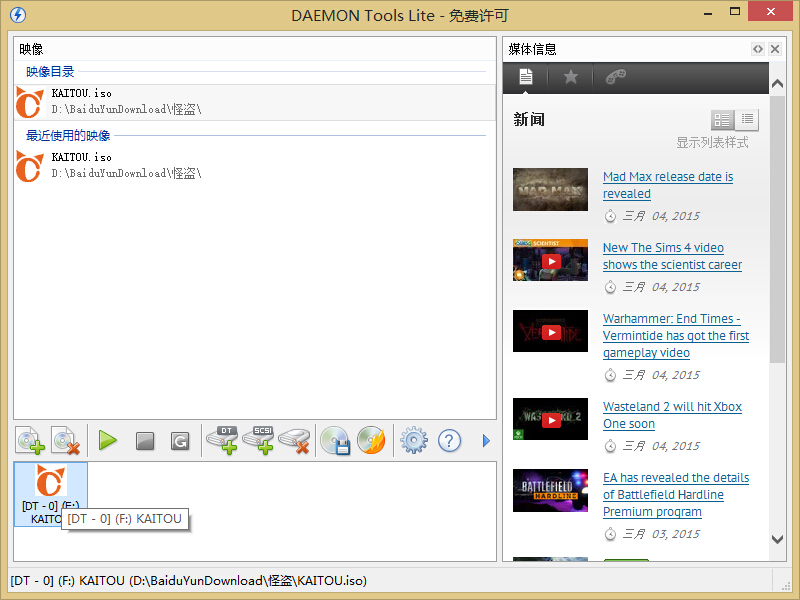Select KAITOU.iso under recently used images
Screen dimensions: 800x600
click(255, 166)
